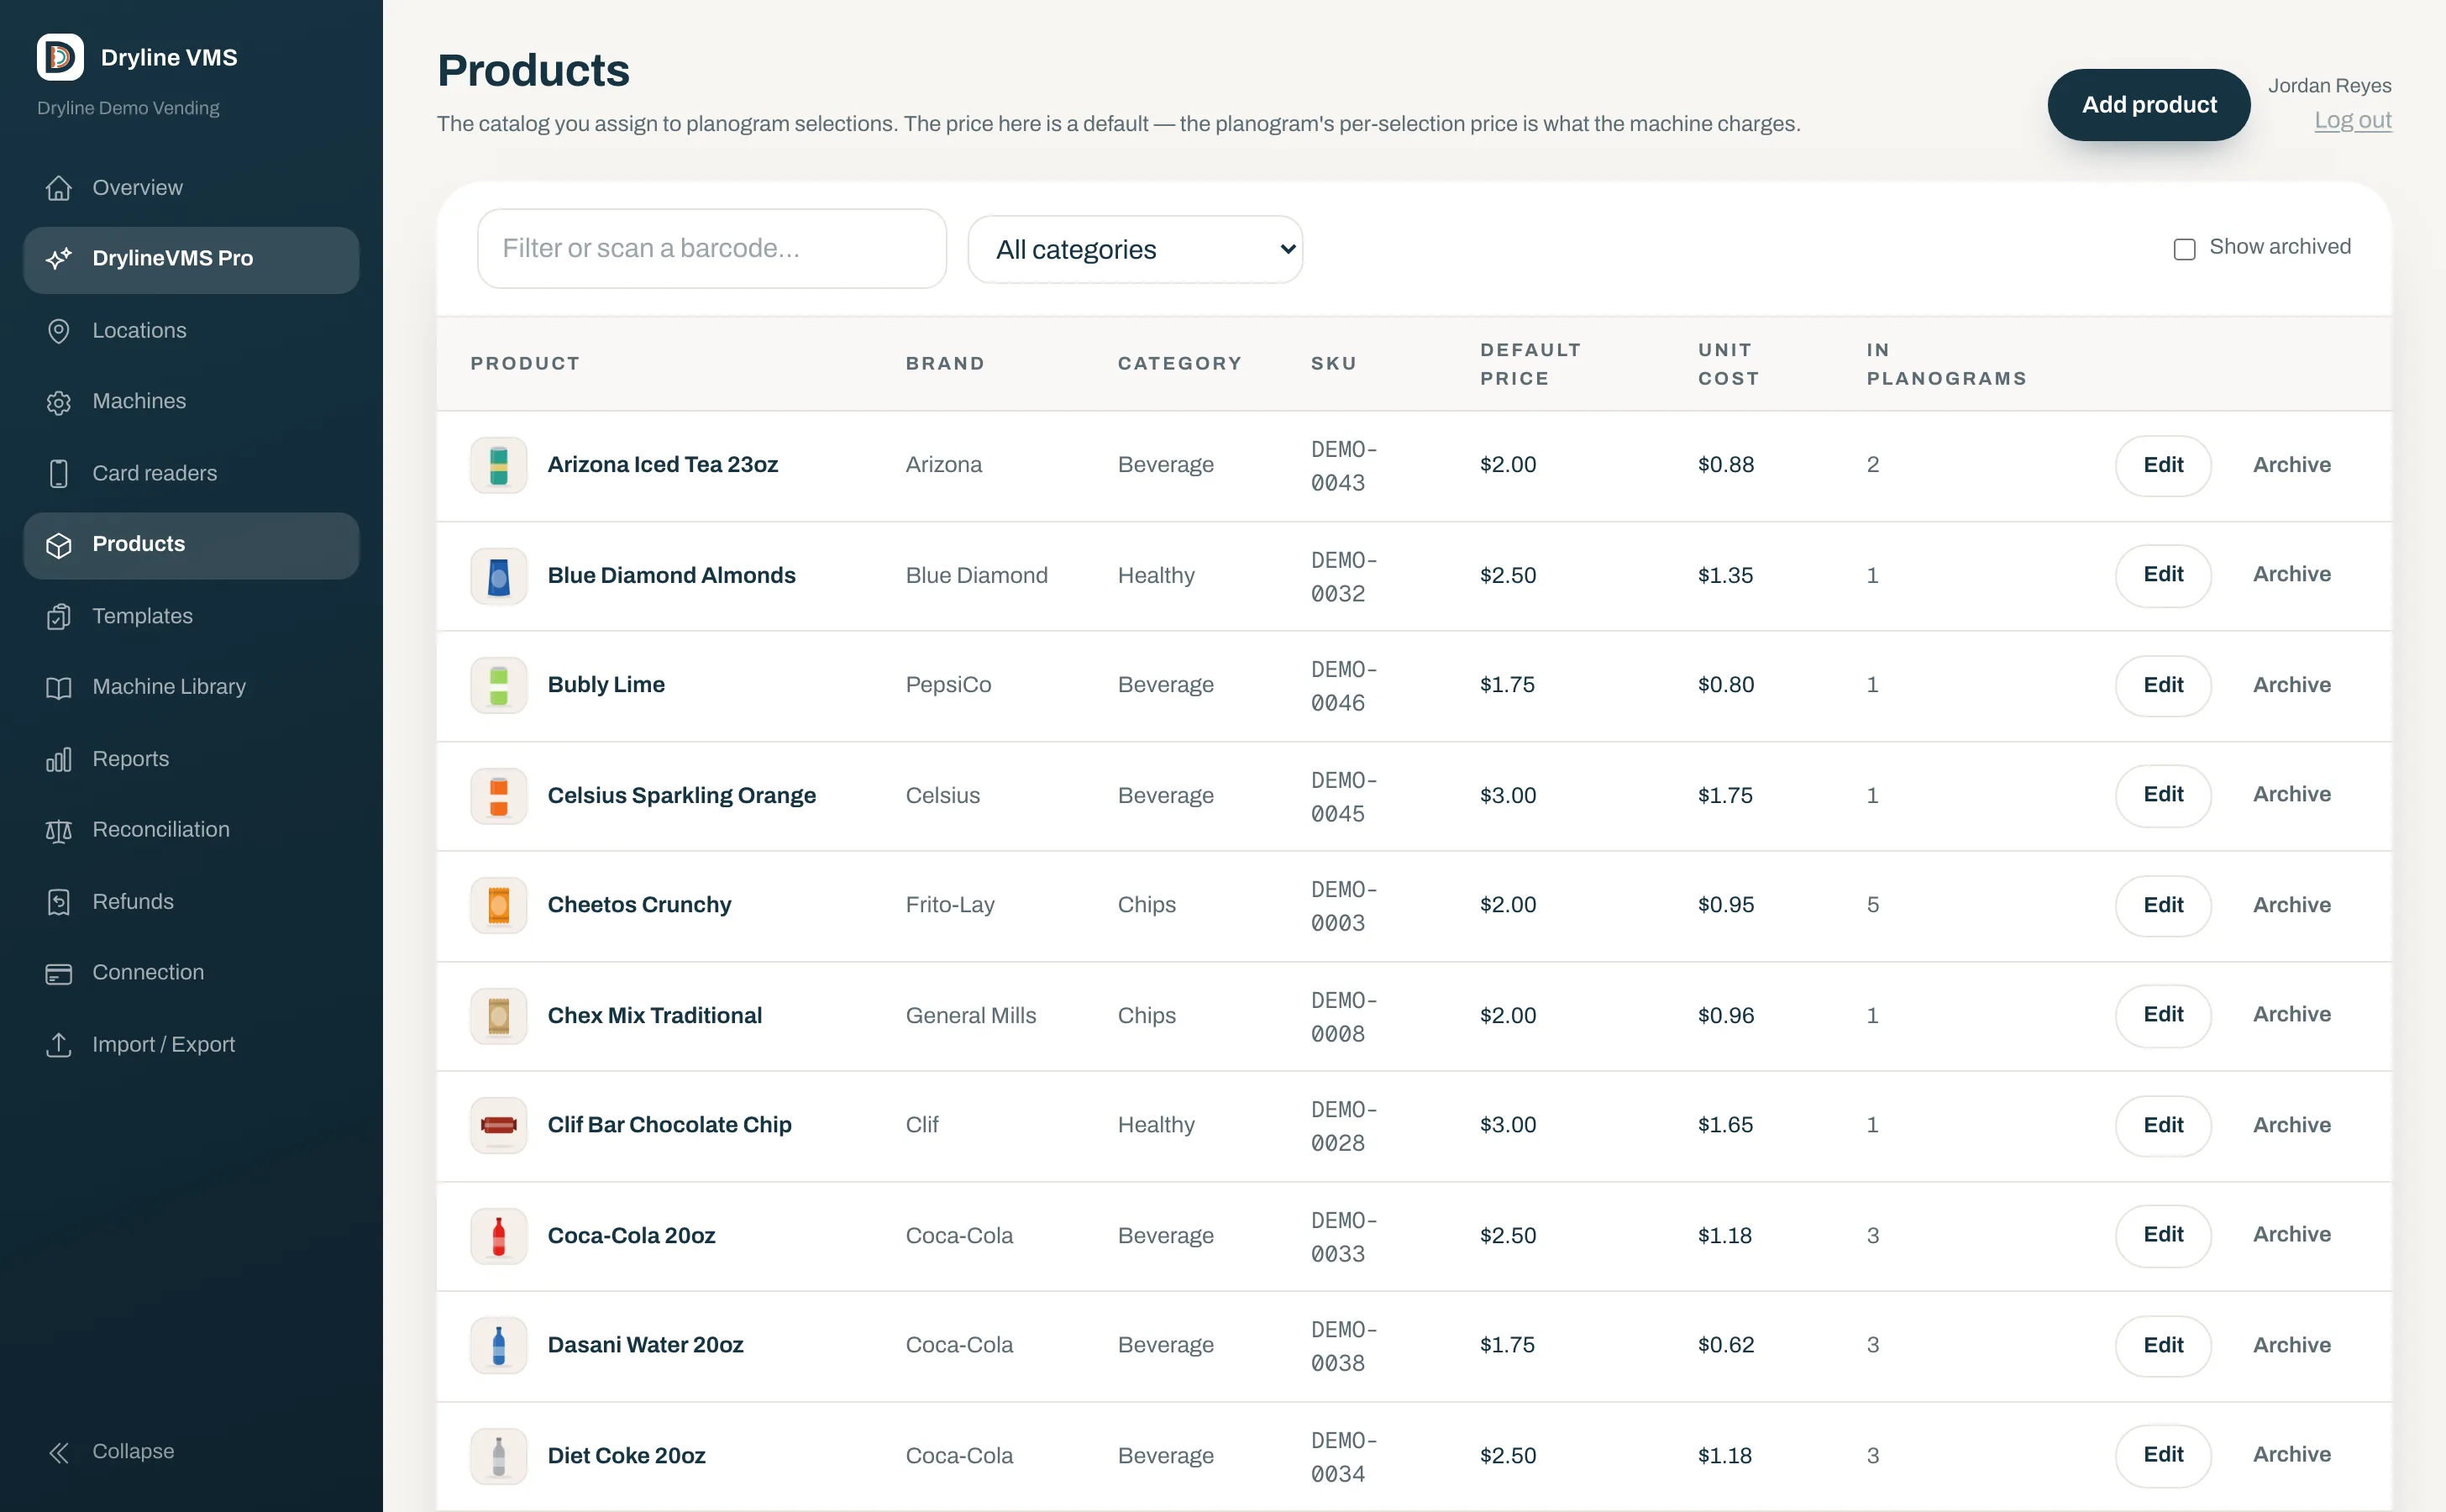Open Overview in the sidebar
This screenshot has height=1512, width=2446.
click(x=191, y=188)
